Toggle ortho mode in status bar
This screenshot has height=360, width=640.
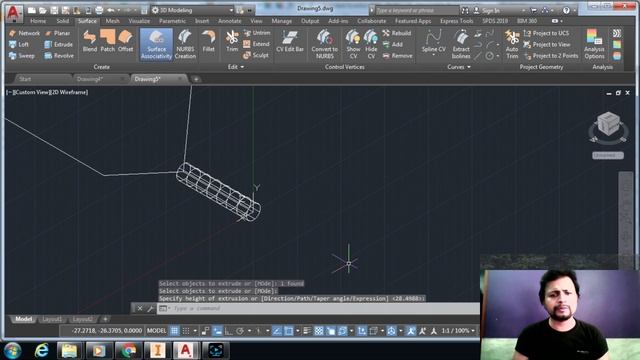point(229,331)
